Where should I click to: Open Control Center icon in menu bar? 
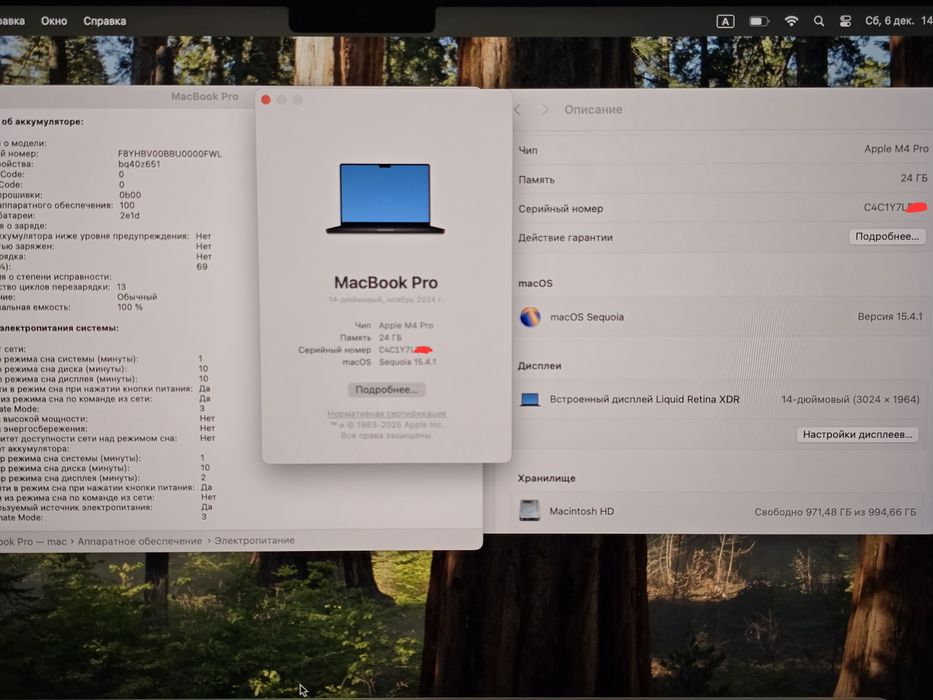(845, 21)
